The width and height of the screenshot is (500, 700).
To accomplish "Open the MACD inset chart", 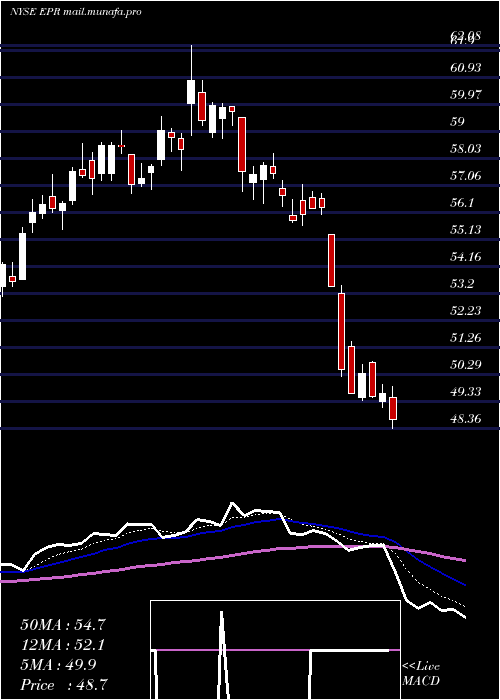I will (x=275, y=650).
